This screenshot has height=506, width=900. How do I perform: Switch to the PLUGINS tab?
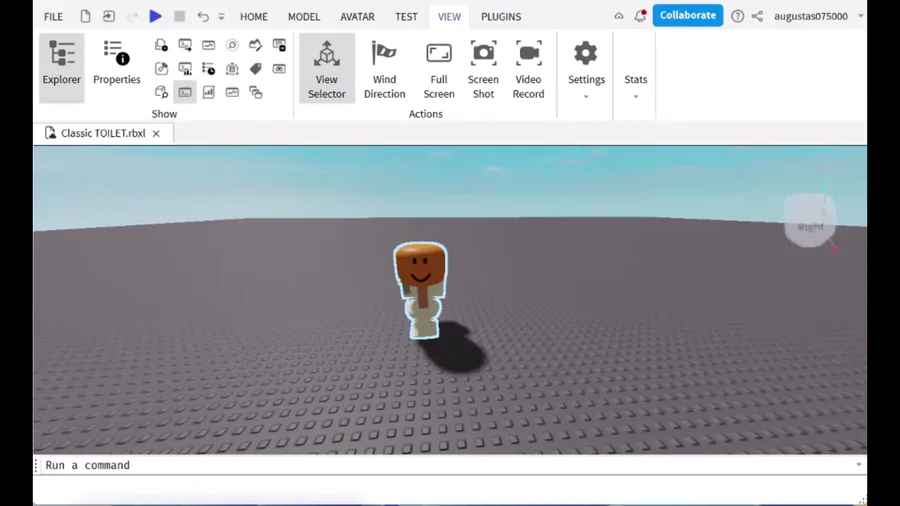point(501,17)
